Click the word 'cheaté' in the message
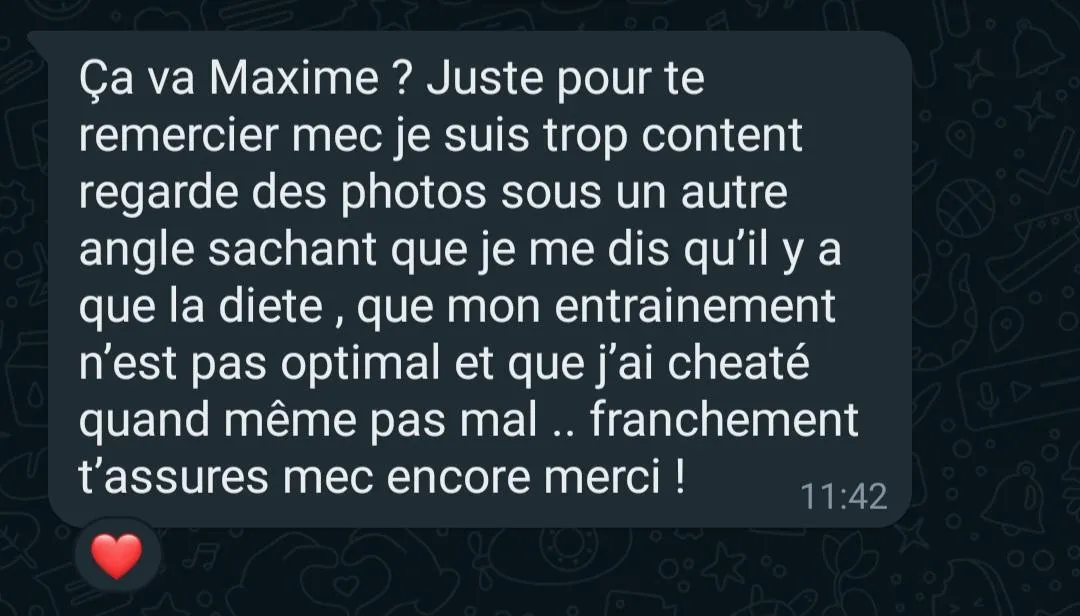Viewport: 1080px width, 616px height. click(x=738, y=362)
